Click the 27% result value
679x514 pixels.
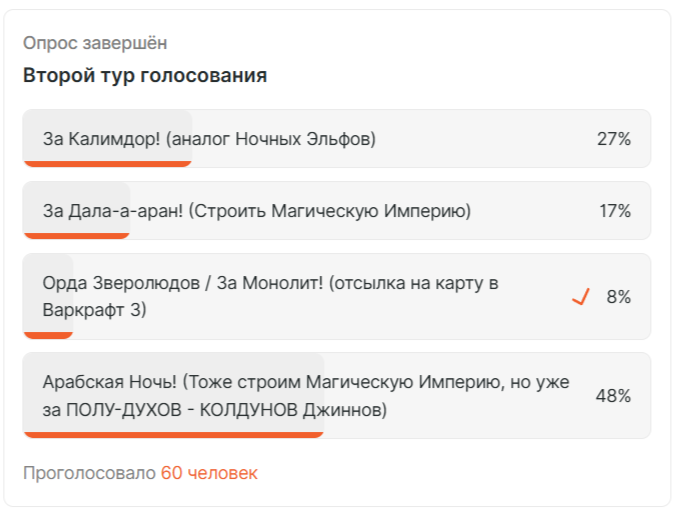pos(613,139)
